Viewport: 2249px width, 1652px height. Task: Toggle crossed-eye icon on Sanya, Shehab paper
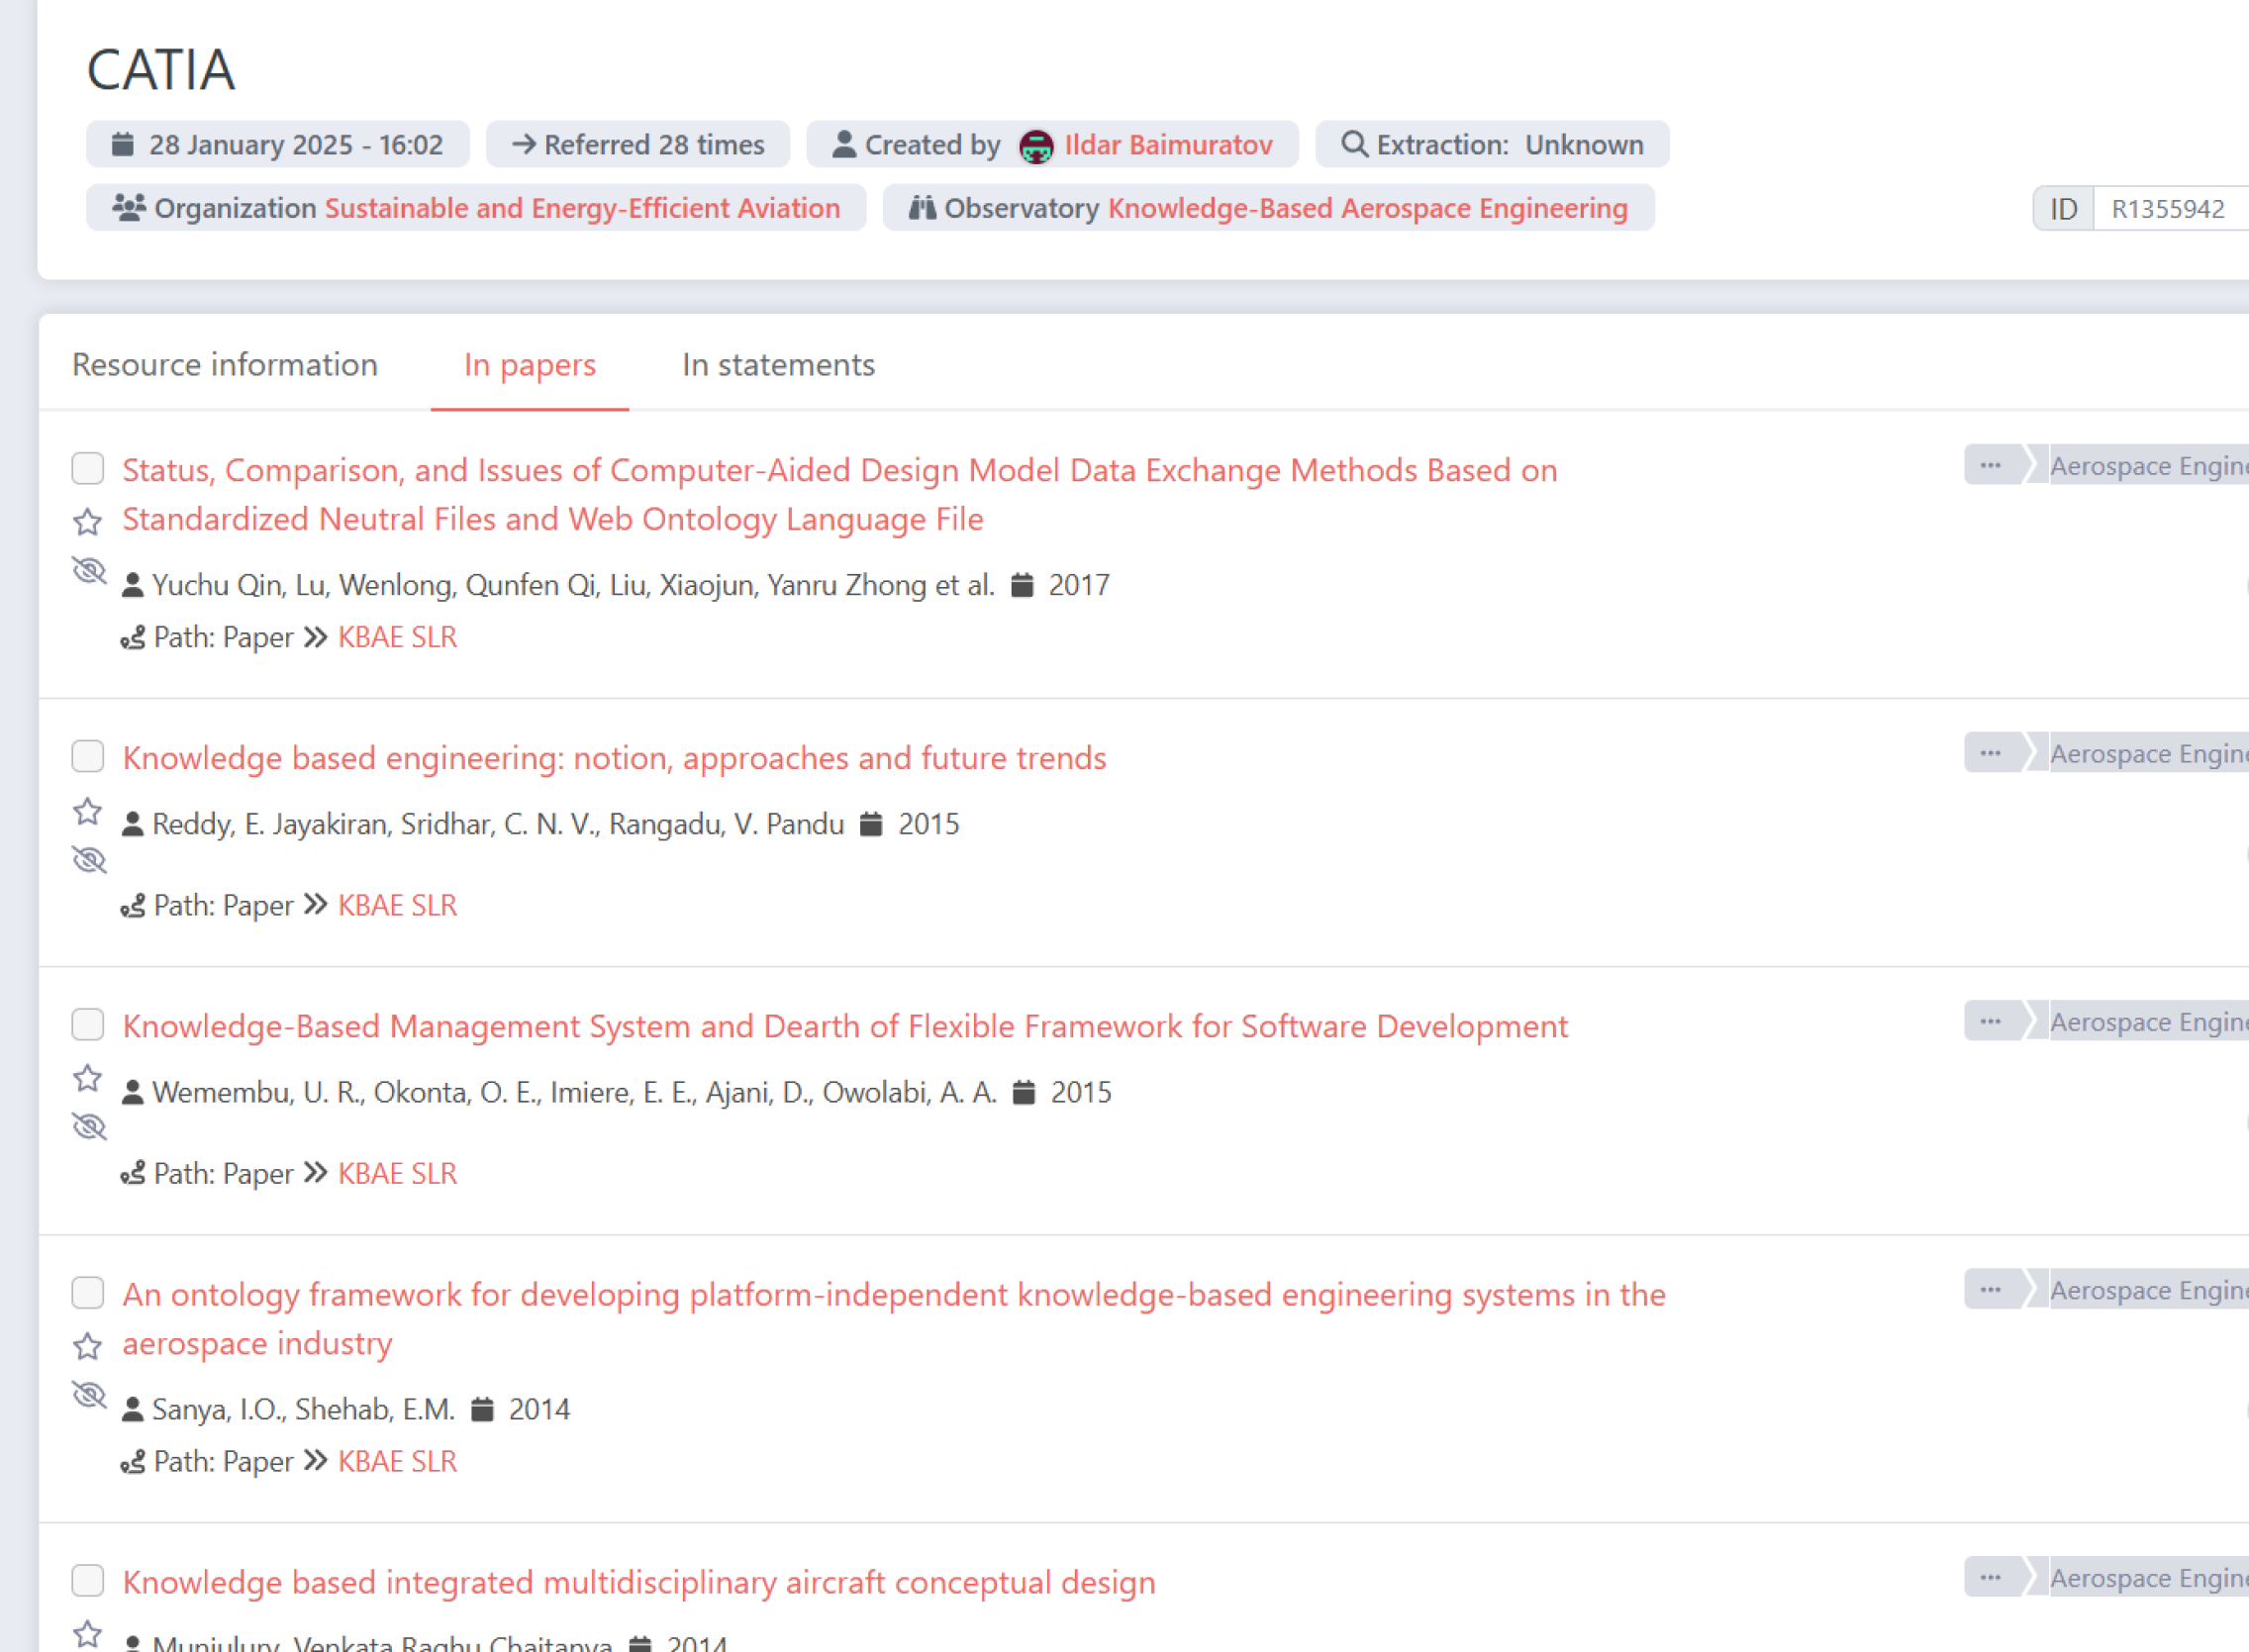point(89,1395)
